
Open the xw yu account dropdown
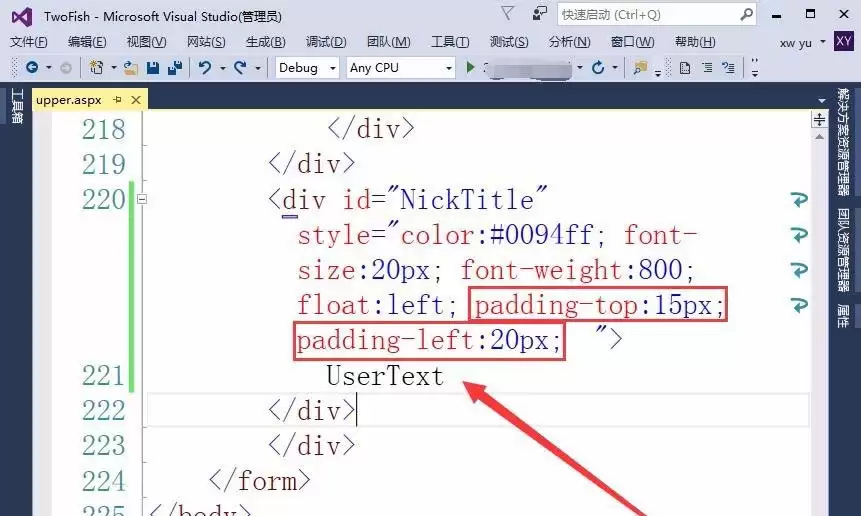pyautogui.click(x=823, y=42)
